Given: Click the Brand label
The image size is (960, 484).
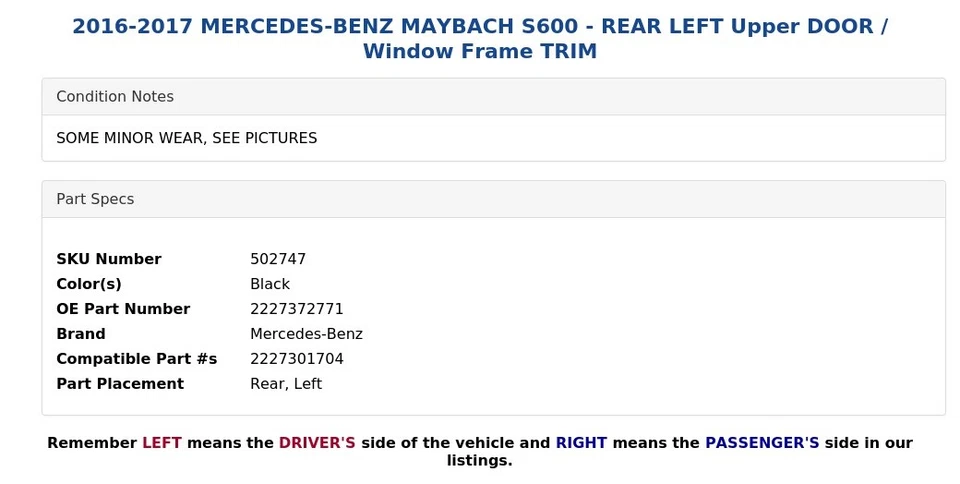Looking at the screenshot, I should click(81, 335).
